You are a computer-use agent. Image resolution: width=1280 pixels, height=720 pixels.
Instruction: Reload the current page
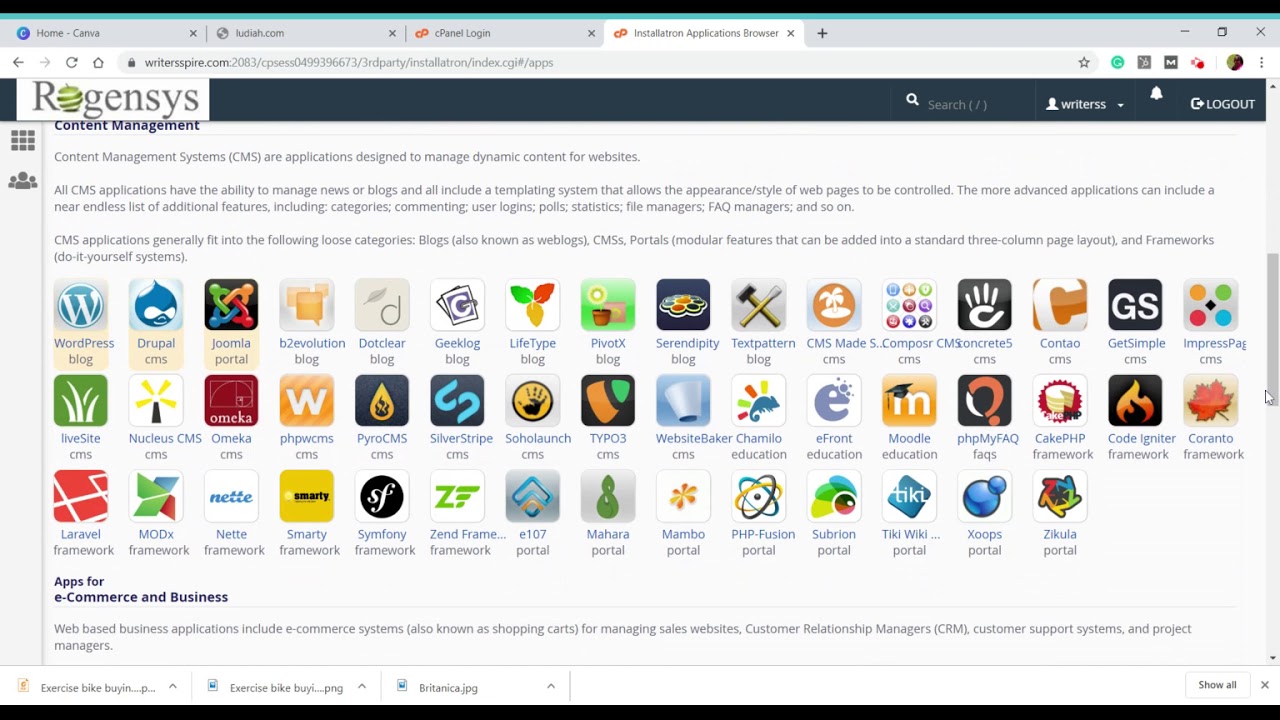tap(72, 62)
